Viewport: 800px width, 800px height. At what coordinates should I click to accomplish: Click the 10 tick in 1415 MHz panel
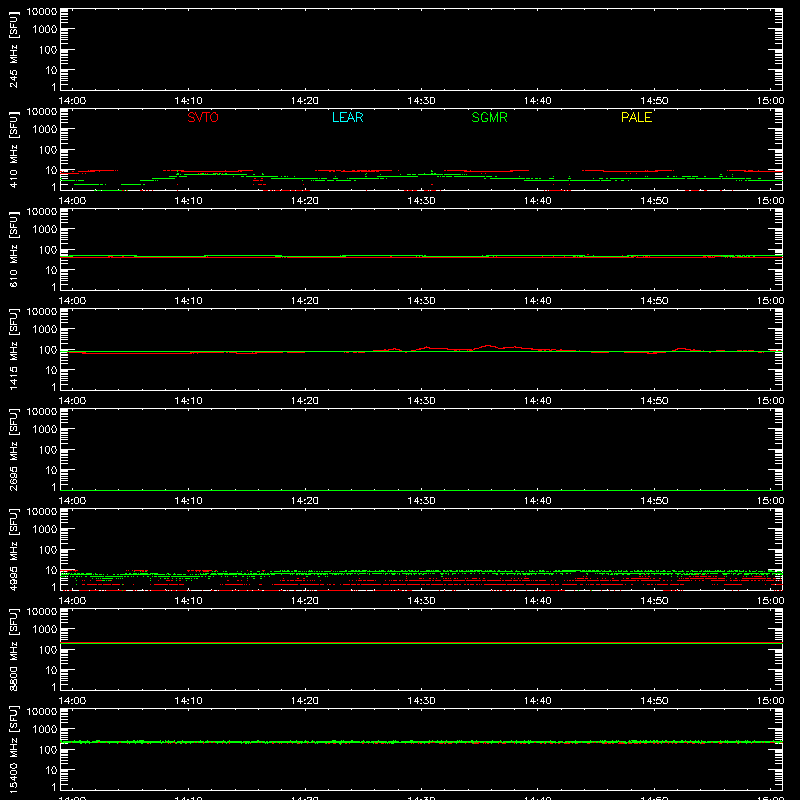[x=52, y=370]
